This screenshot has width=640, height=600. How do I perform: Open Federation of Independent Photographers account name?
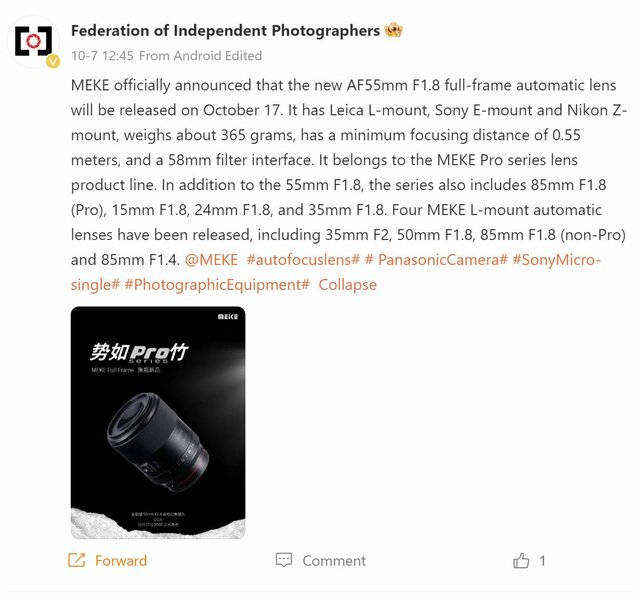(x=225, y=31)
